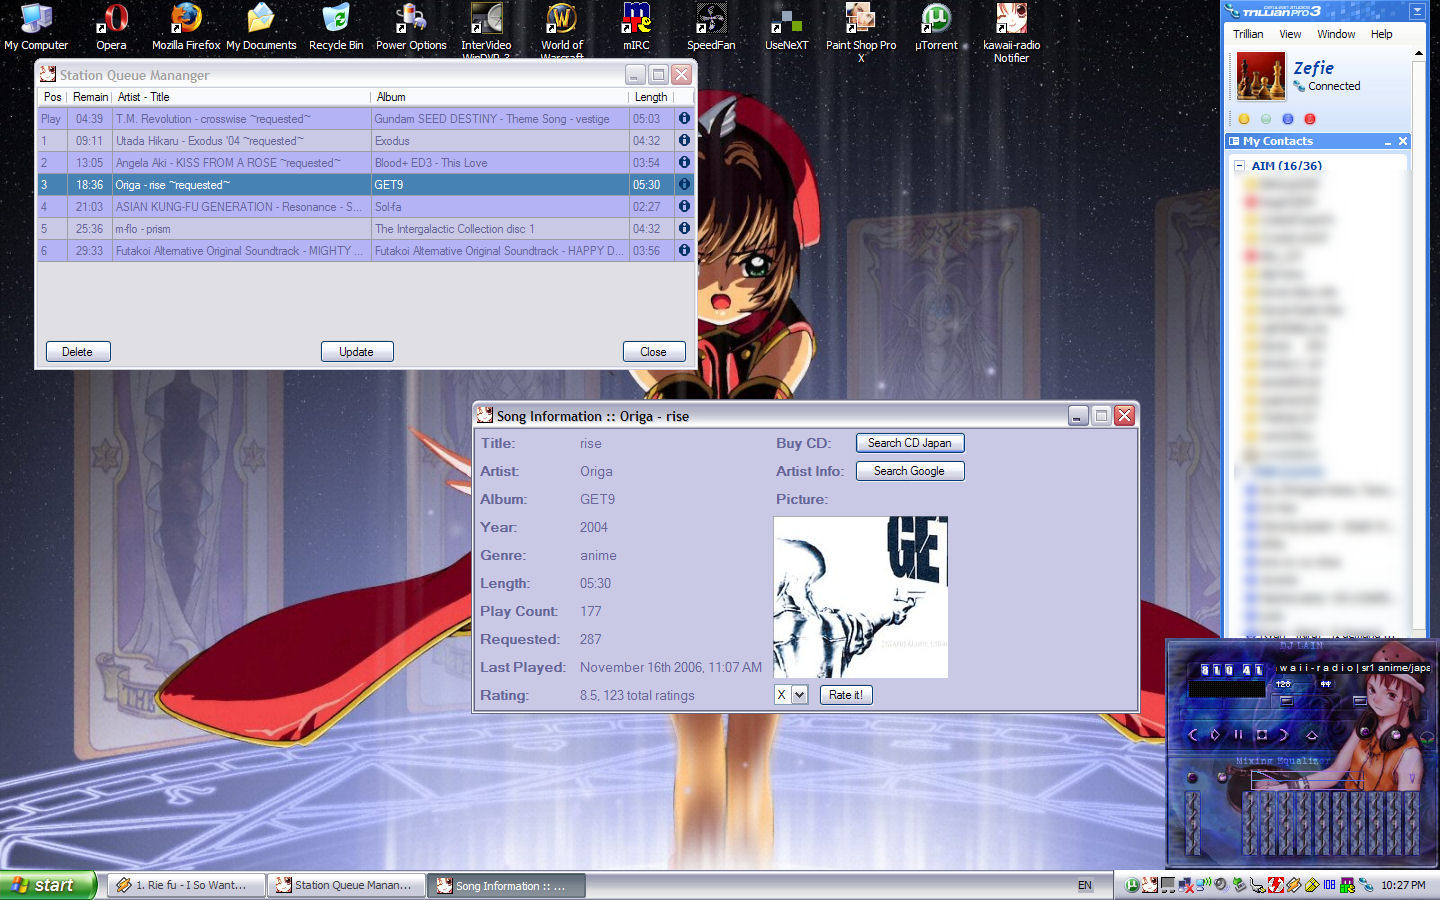Click the leftmost equalizer preamp slider
Screen dimensions: 1440x900
(x=1192, y=823)
